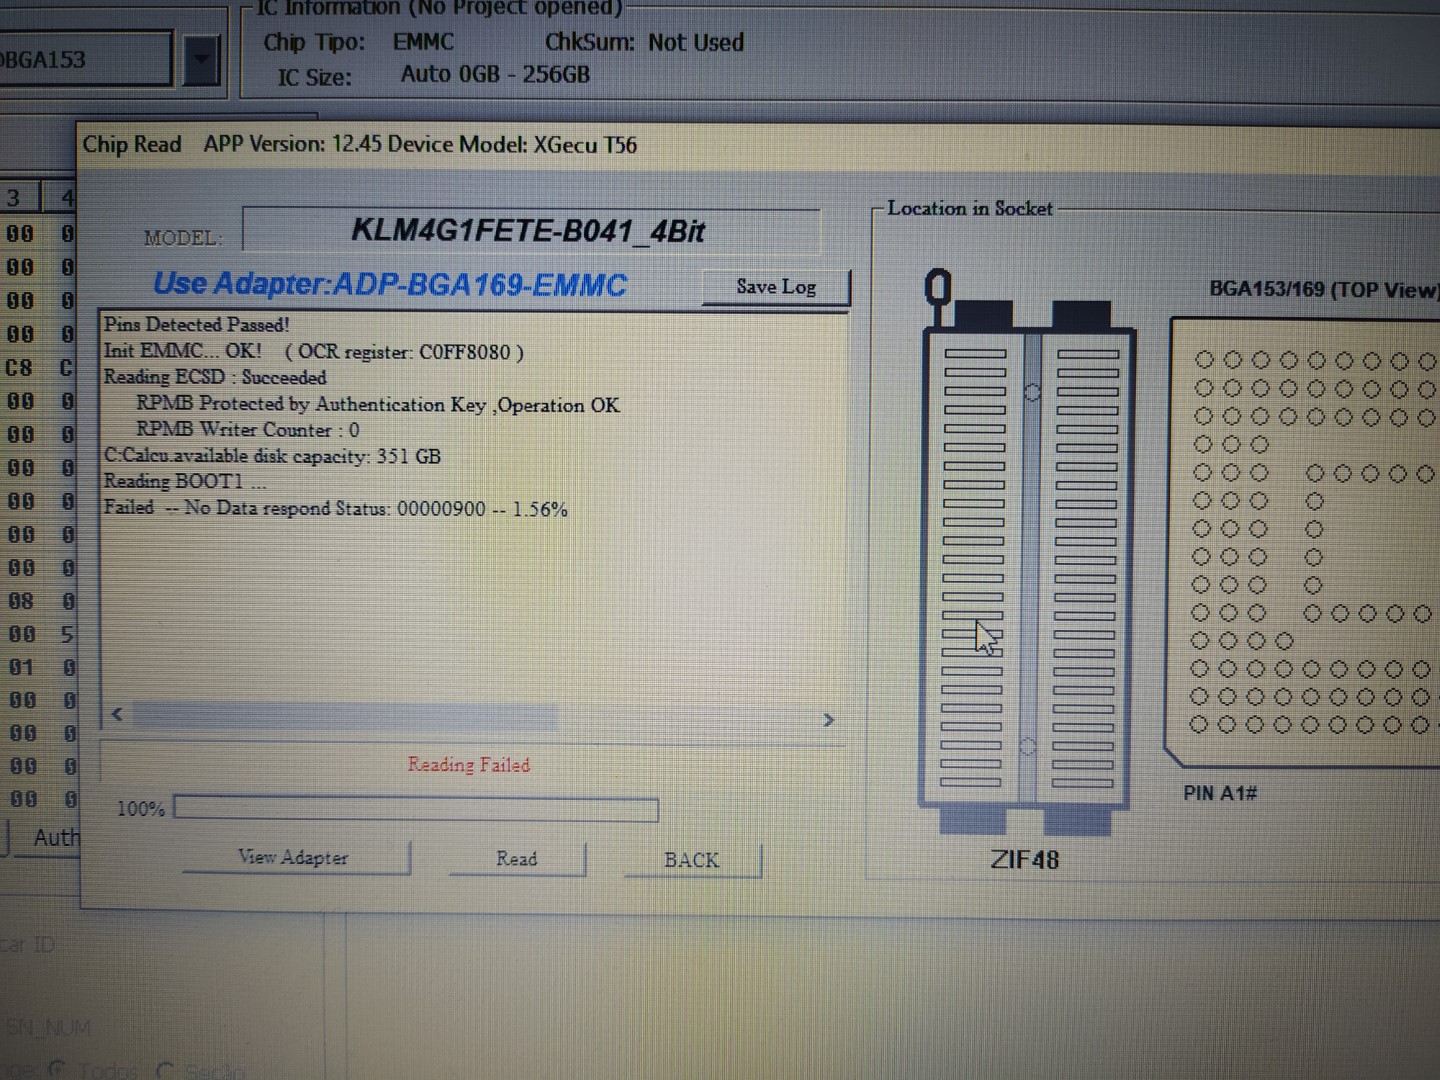Switch to the Auth tab
The height and width of the screenshot is (1080, 1440).
pyautogui.click(x=50, y=838)
